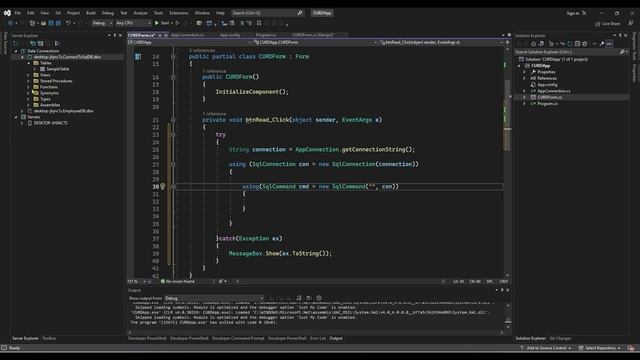Screen dimensions: 640x360
Task: Click the split editor plus icon
Action: [x=507, y=42]
